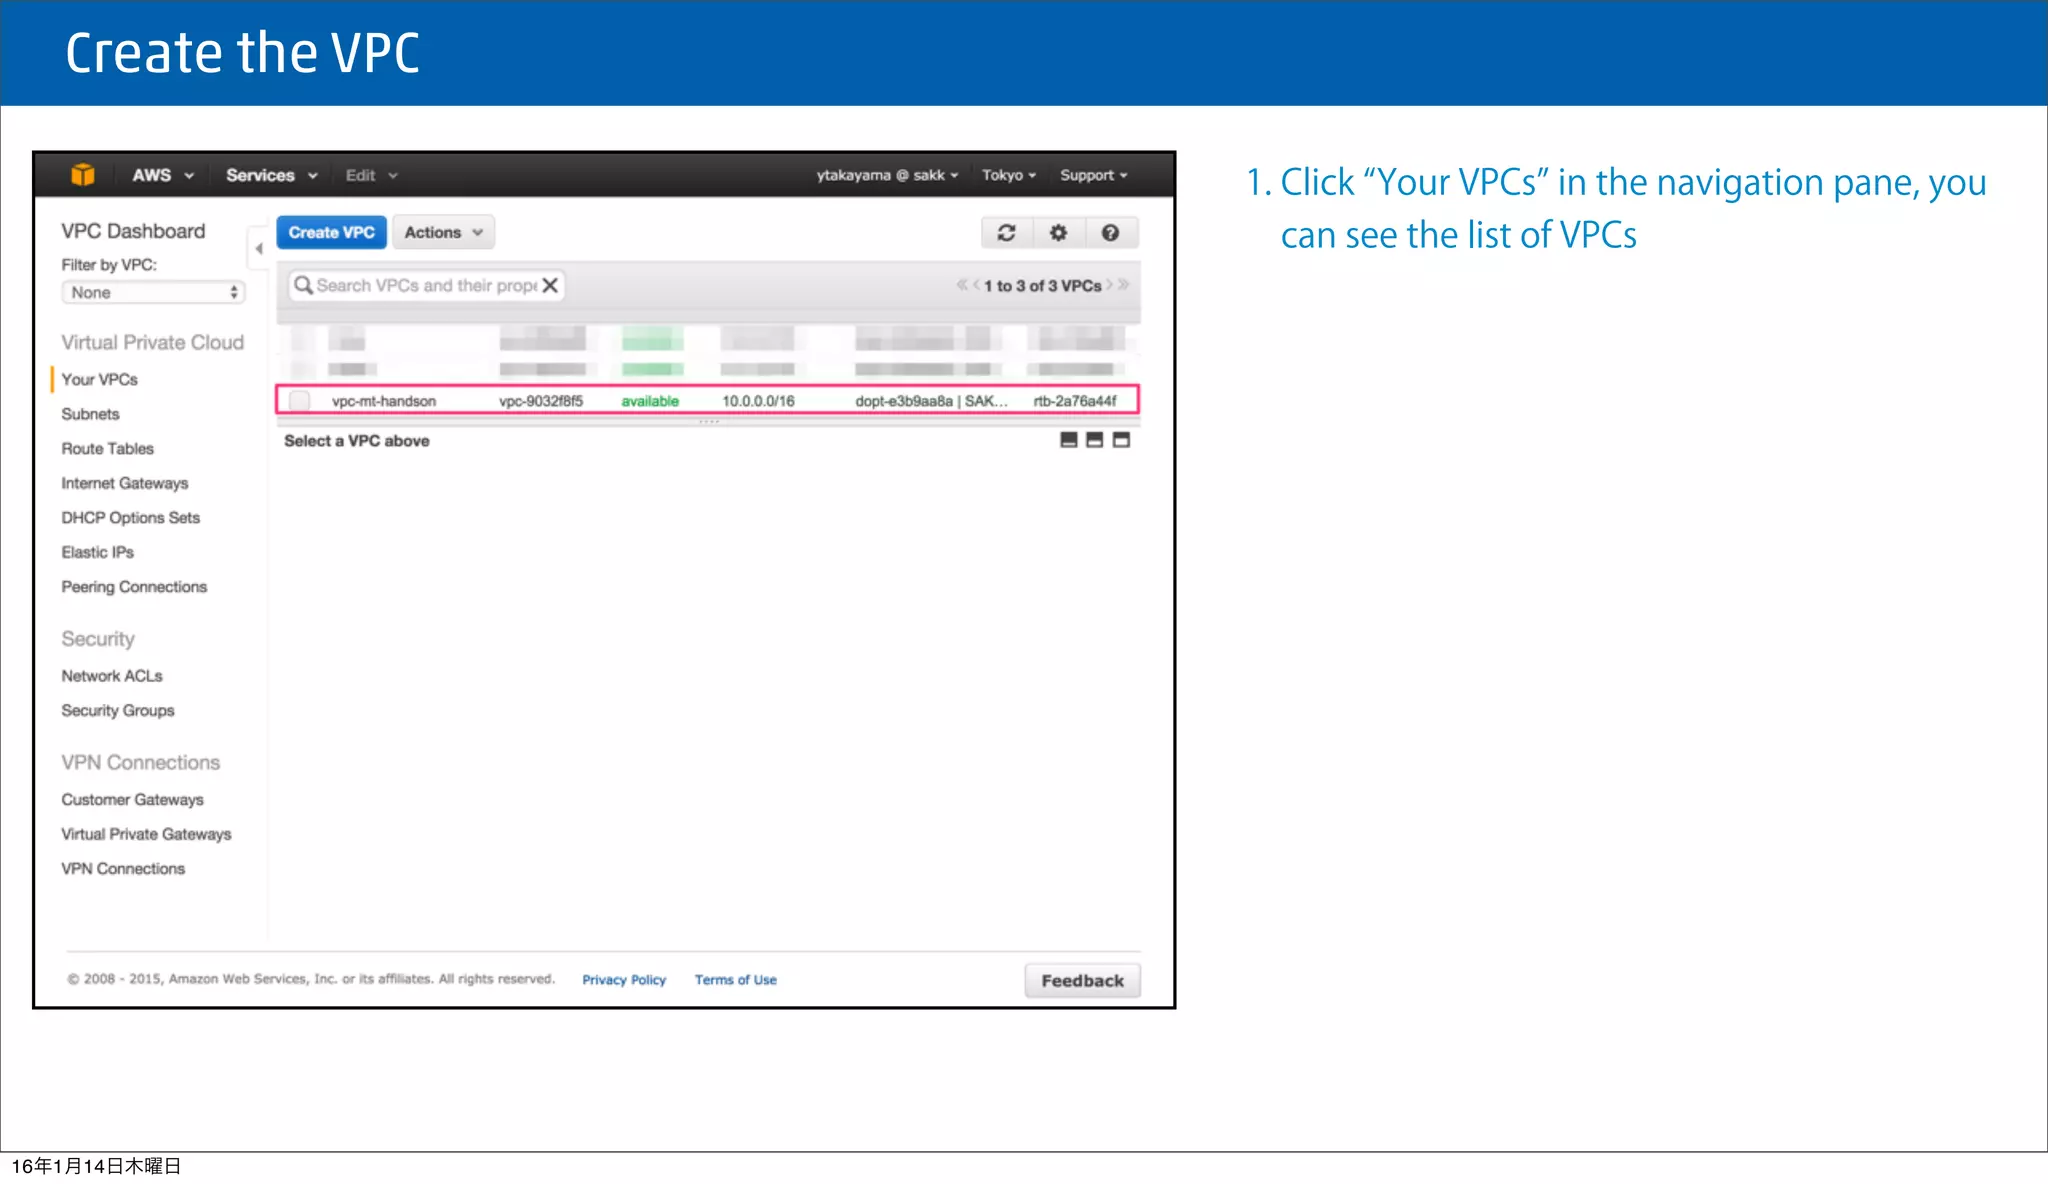Open Peering Connections in navigation pane
Image resolution: width=2048 pixels, height=1184 pixels.
pyautogui.click(x=134, y=587)
